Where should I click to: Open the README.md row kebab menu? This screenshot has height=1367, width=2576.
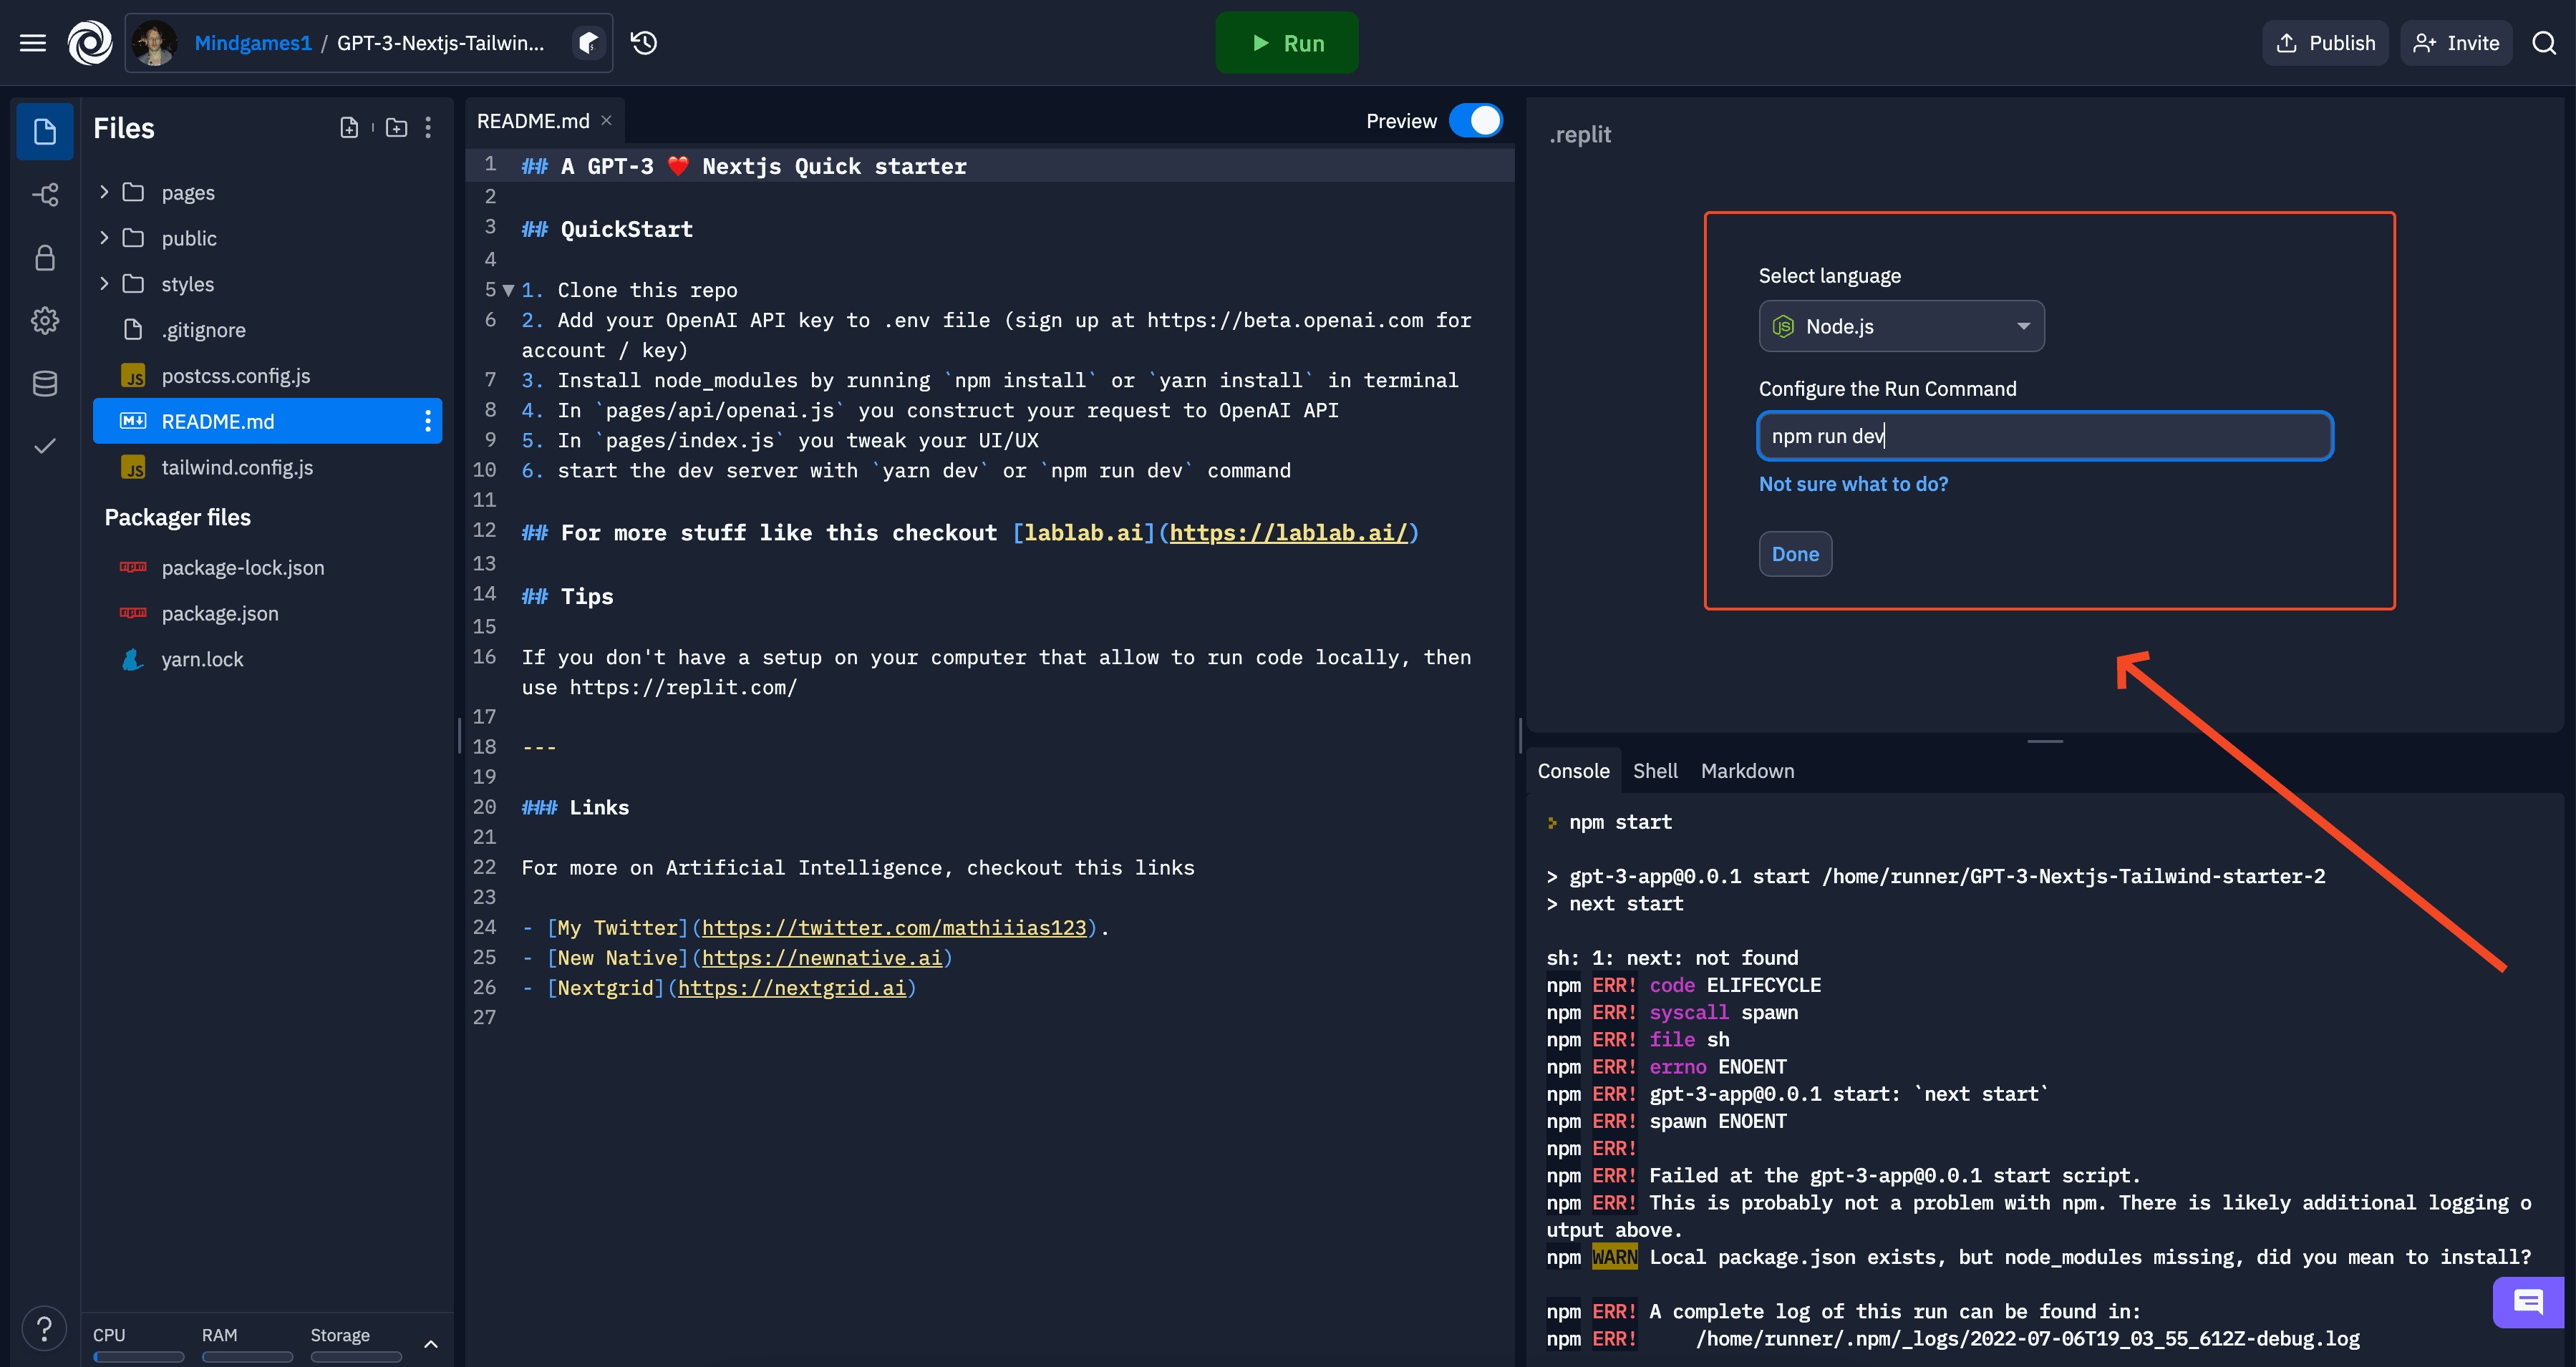428,421
